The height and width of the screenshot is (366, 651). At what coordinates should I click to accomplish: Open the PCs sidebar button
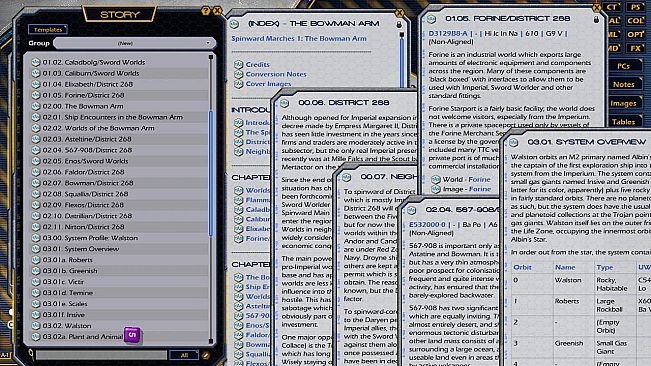point(624,66)
